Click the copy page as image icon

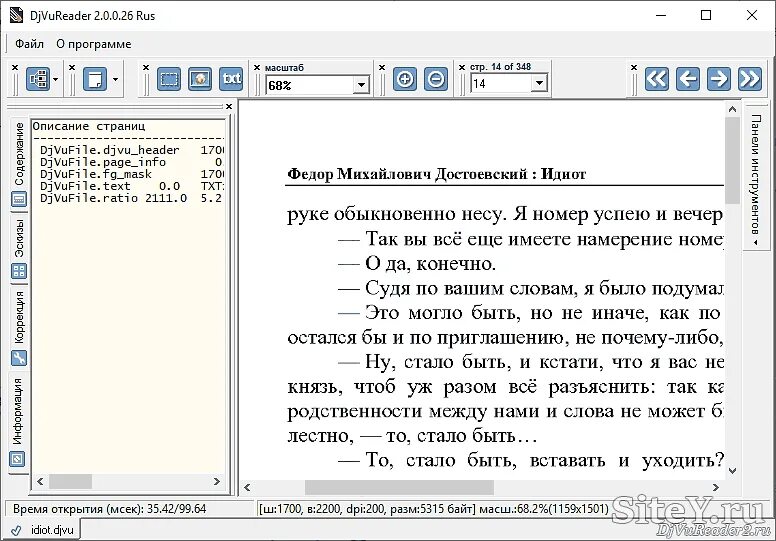coord(200,79)
